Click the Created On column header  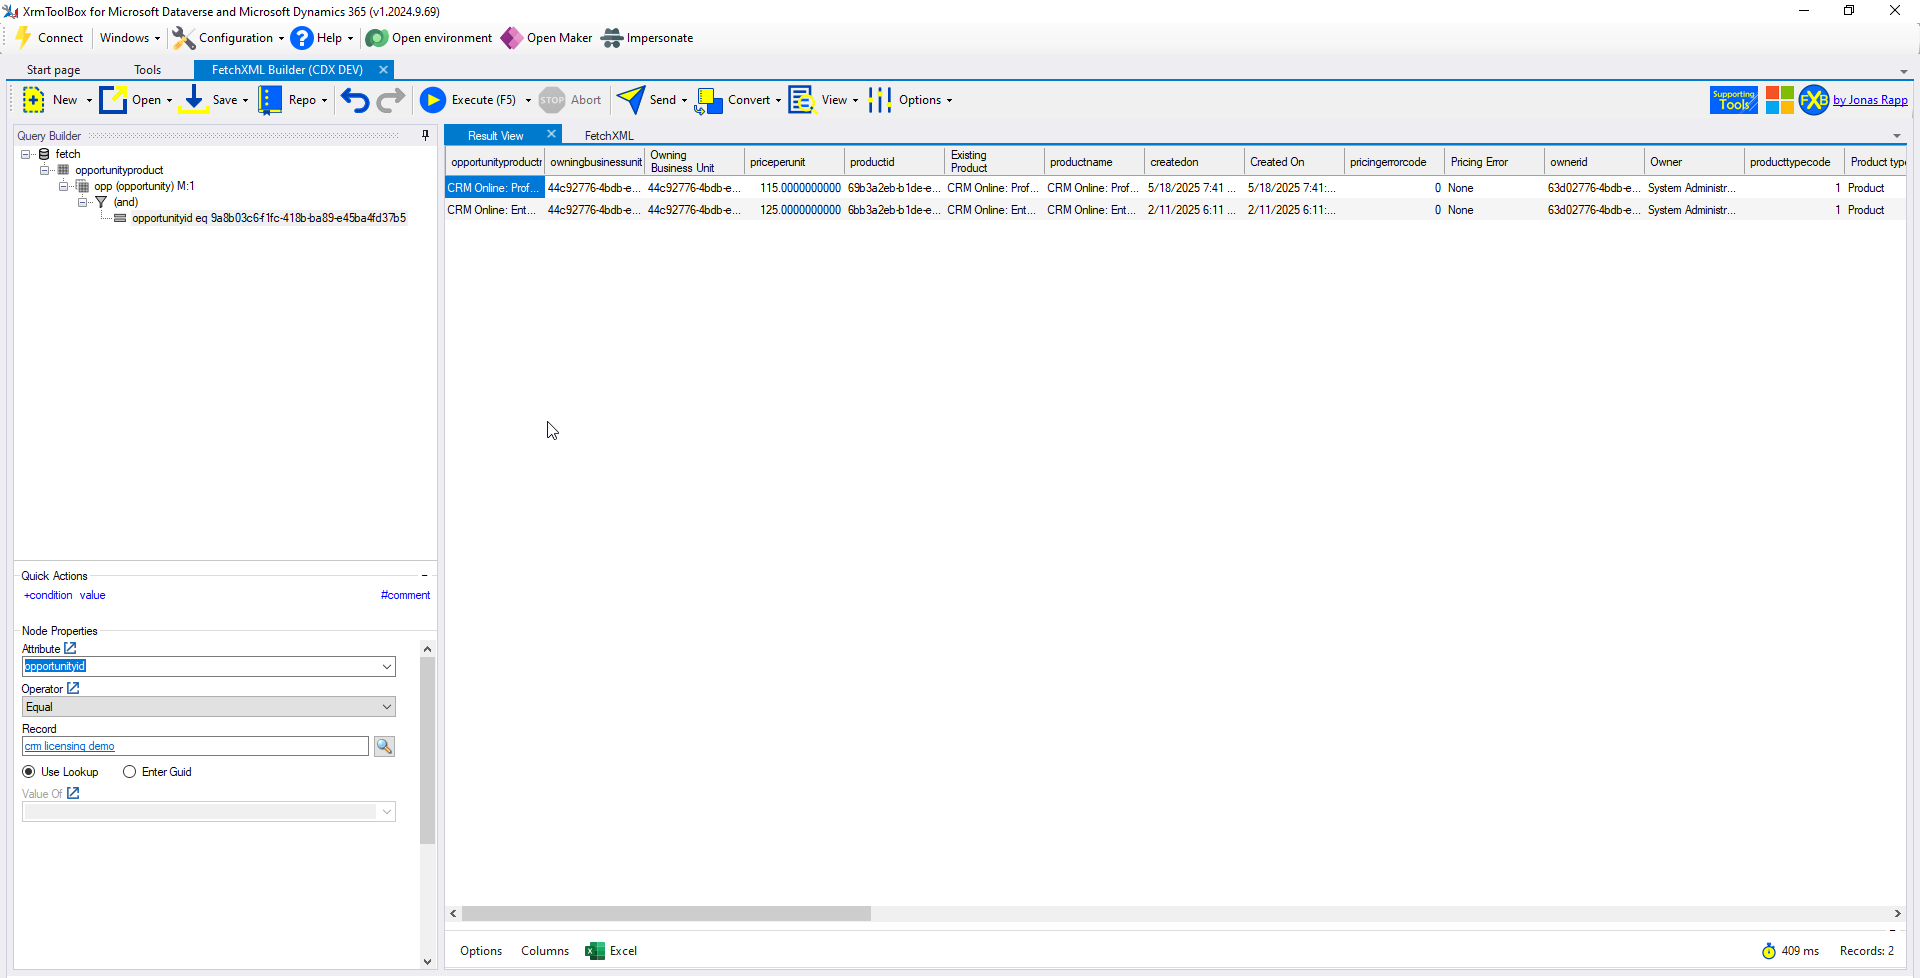[x=1295, y=162]
